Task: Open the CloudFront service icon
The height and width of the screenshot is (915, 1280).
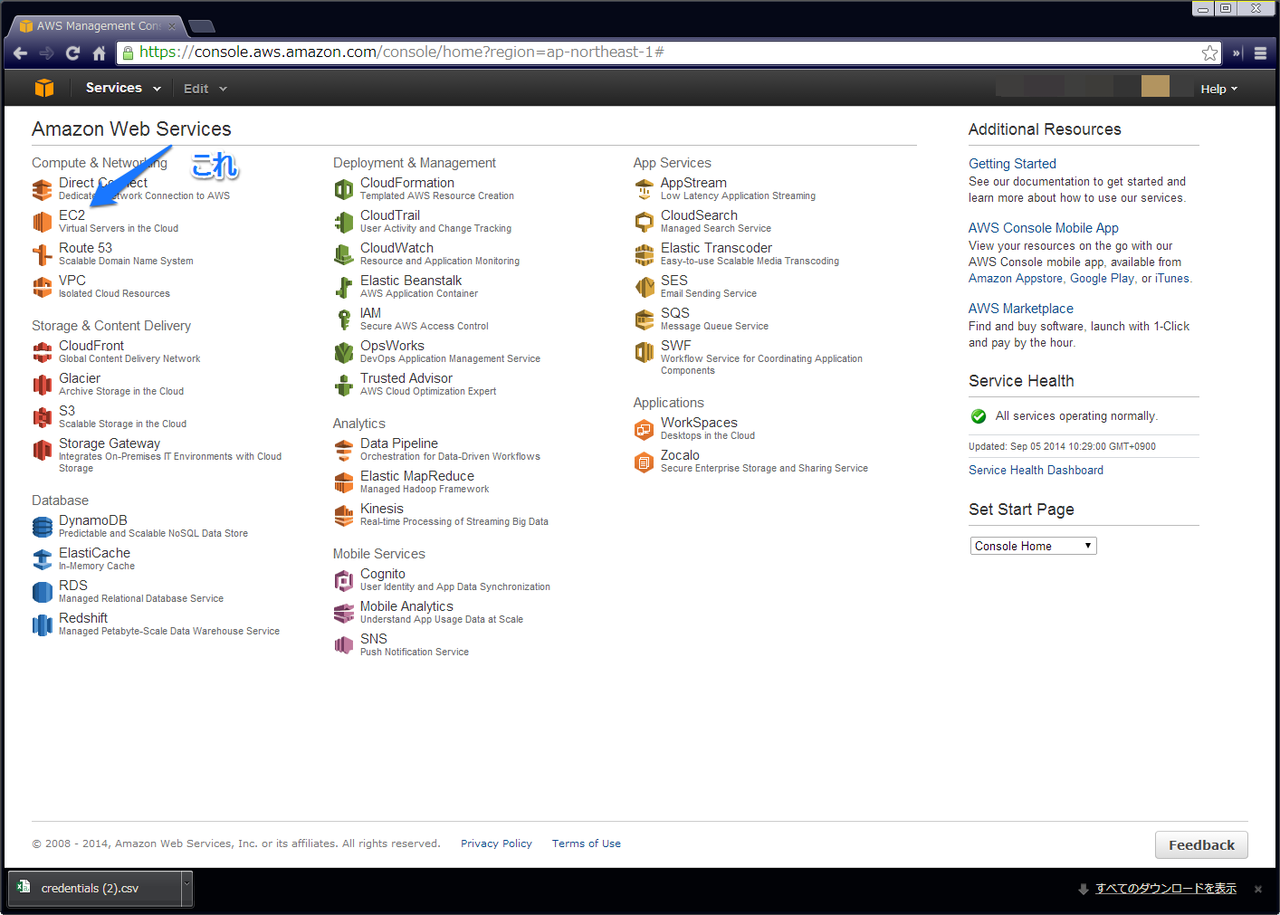Action: tap(42, 352)
